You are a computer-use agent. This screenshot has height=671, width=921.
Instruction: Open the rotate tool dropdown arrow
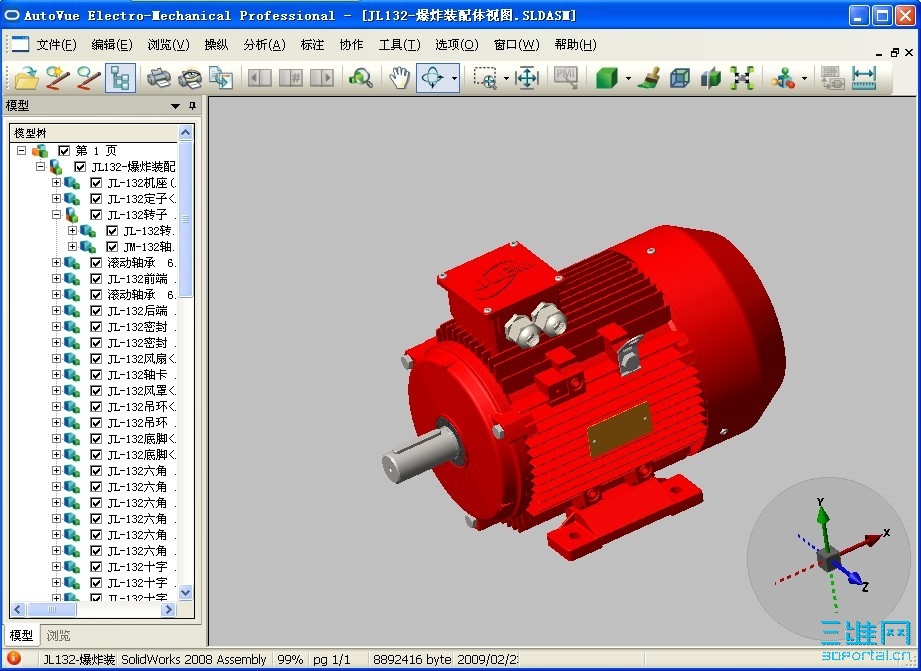tap(454, 78)
